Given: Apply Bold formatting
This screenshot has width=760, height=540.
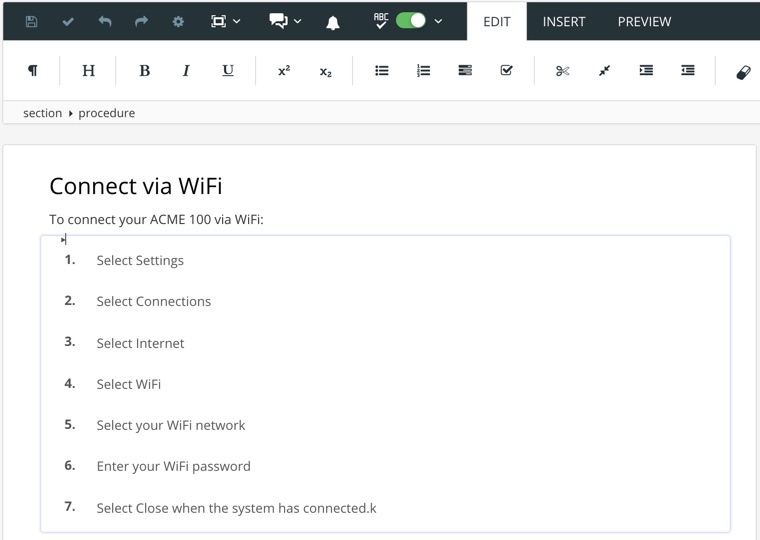Looking at the screenshot, I should click(x=144, y=71).
